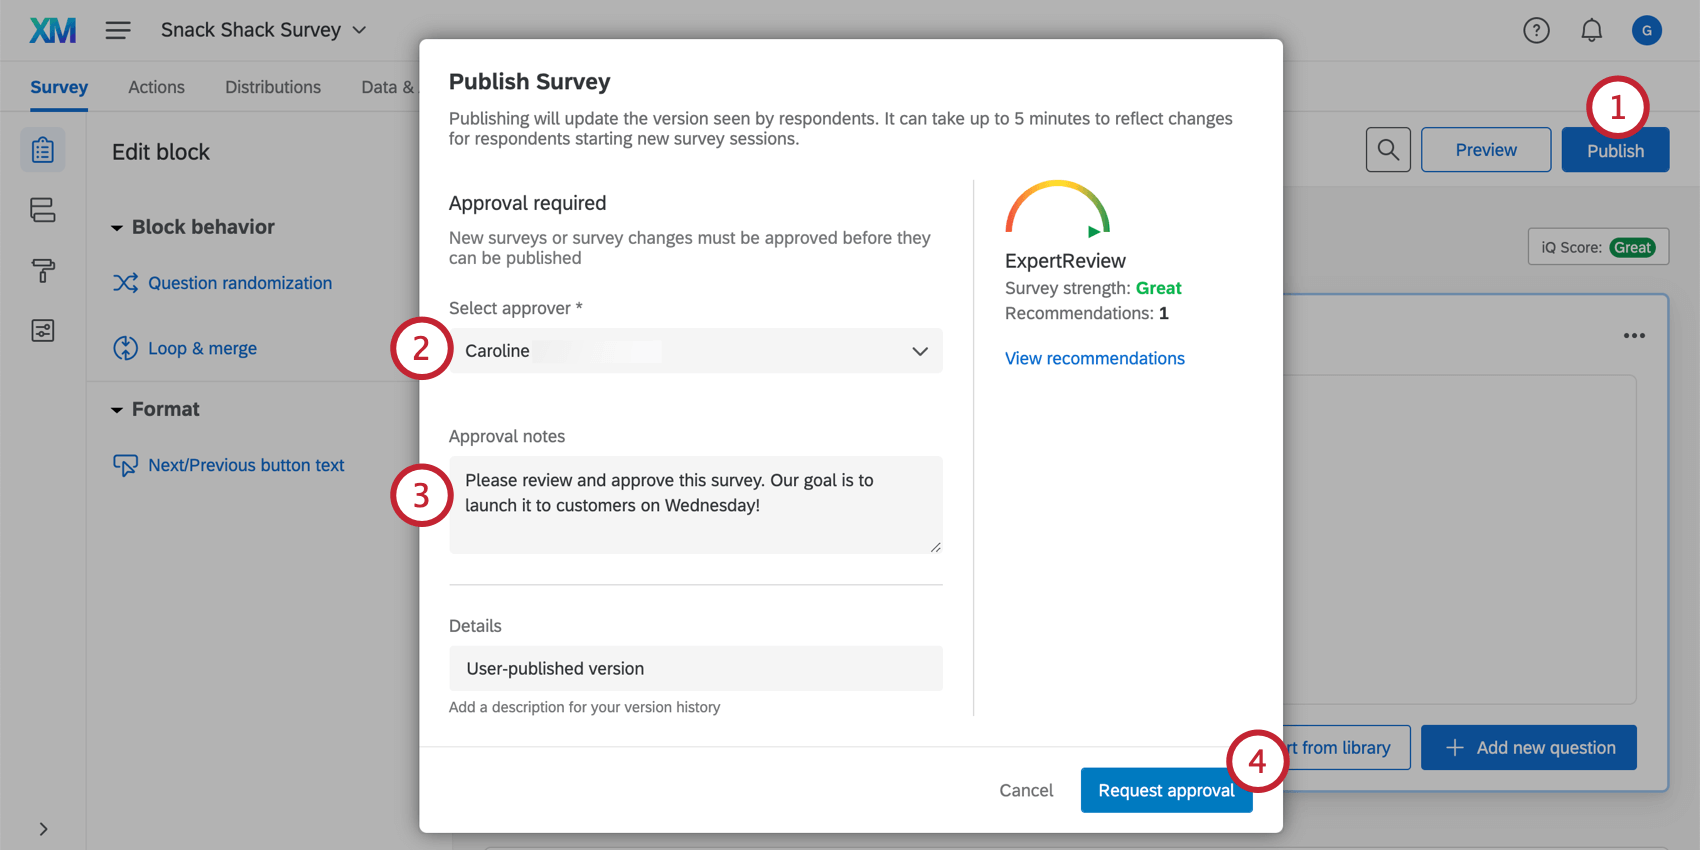
Task: Click the search magnifier button
Action: (1388, 150)
